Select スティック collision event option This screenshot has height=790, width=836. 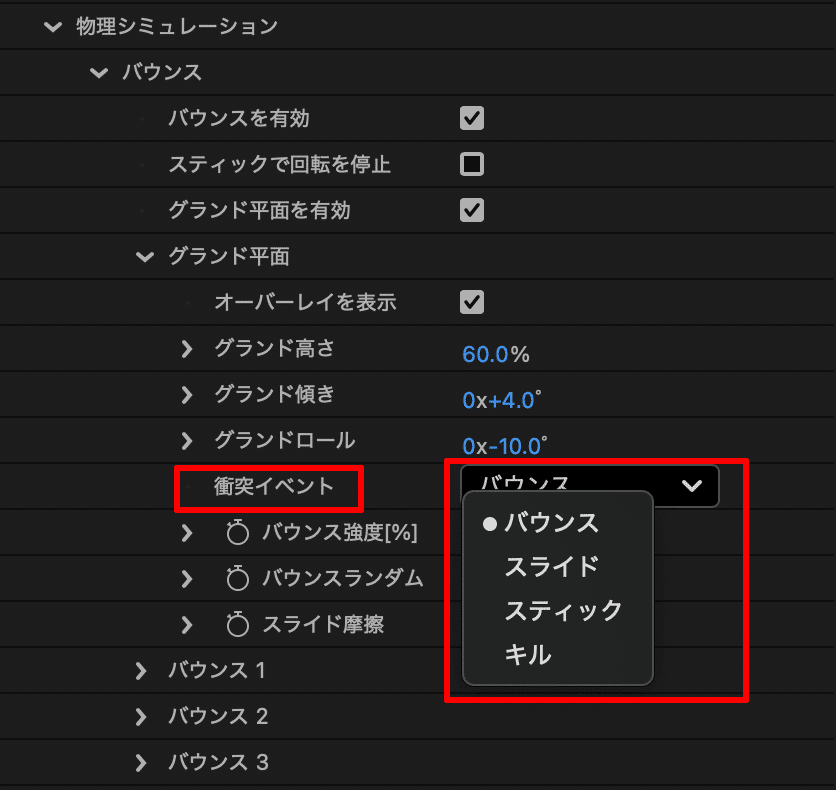565,611
